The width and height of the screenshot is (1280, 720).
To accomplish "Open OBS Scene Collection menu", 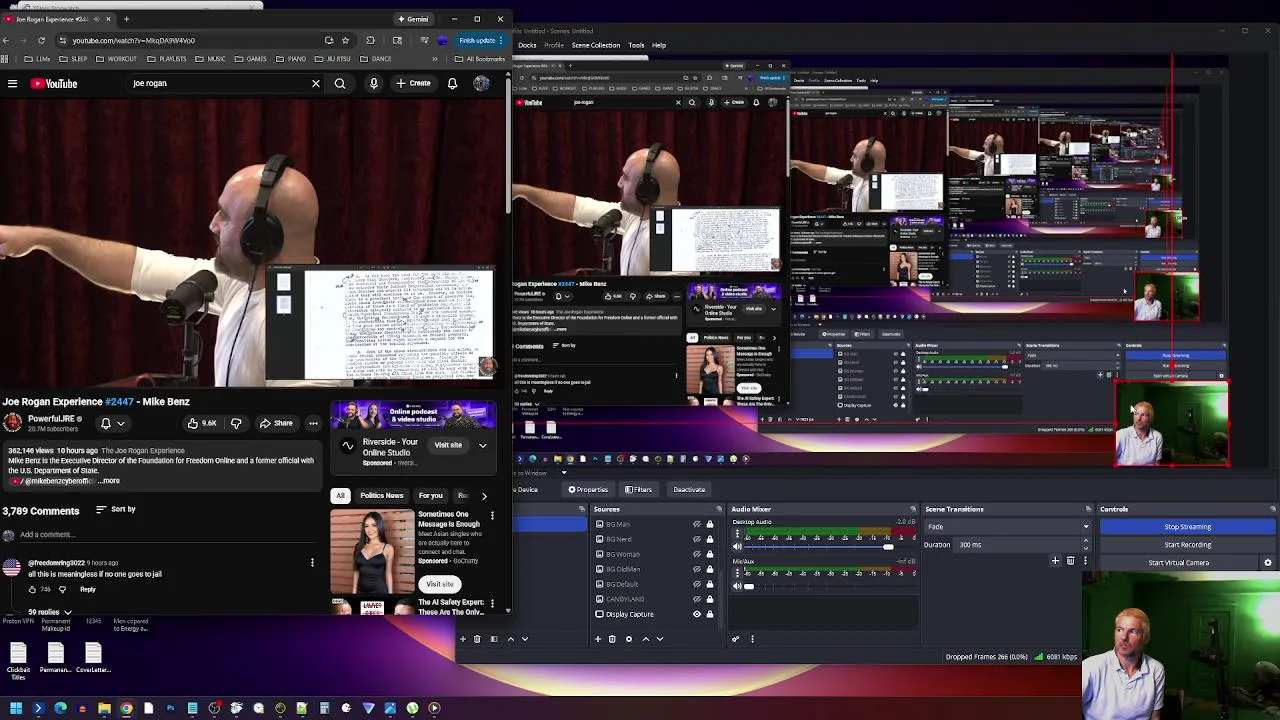I will (x=596, y=45).
